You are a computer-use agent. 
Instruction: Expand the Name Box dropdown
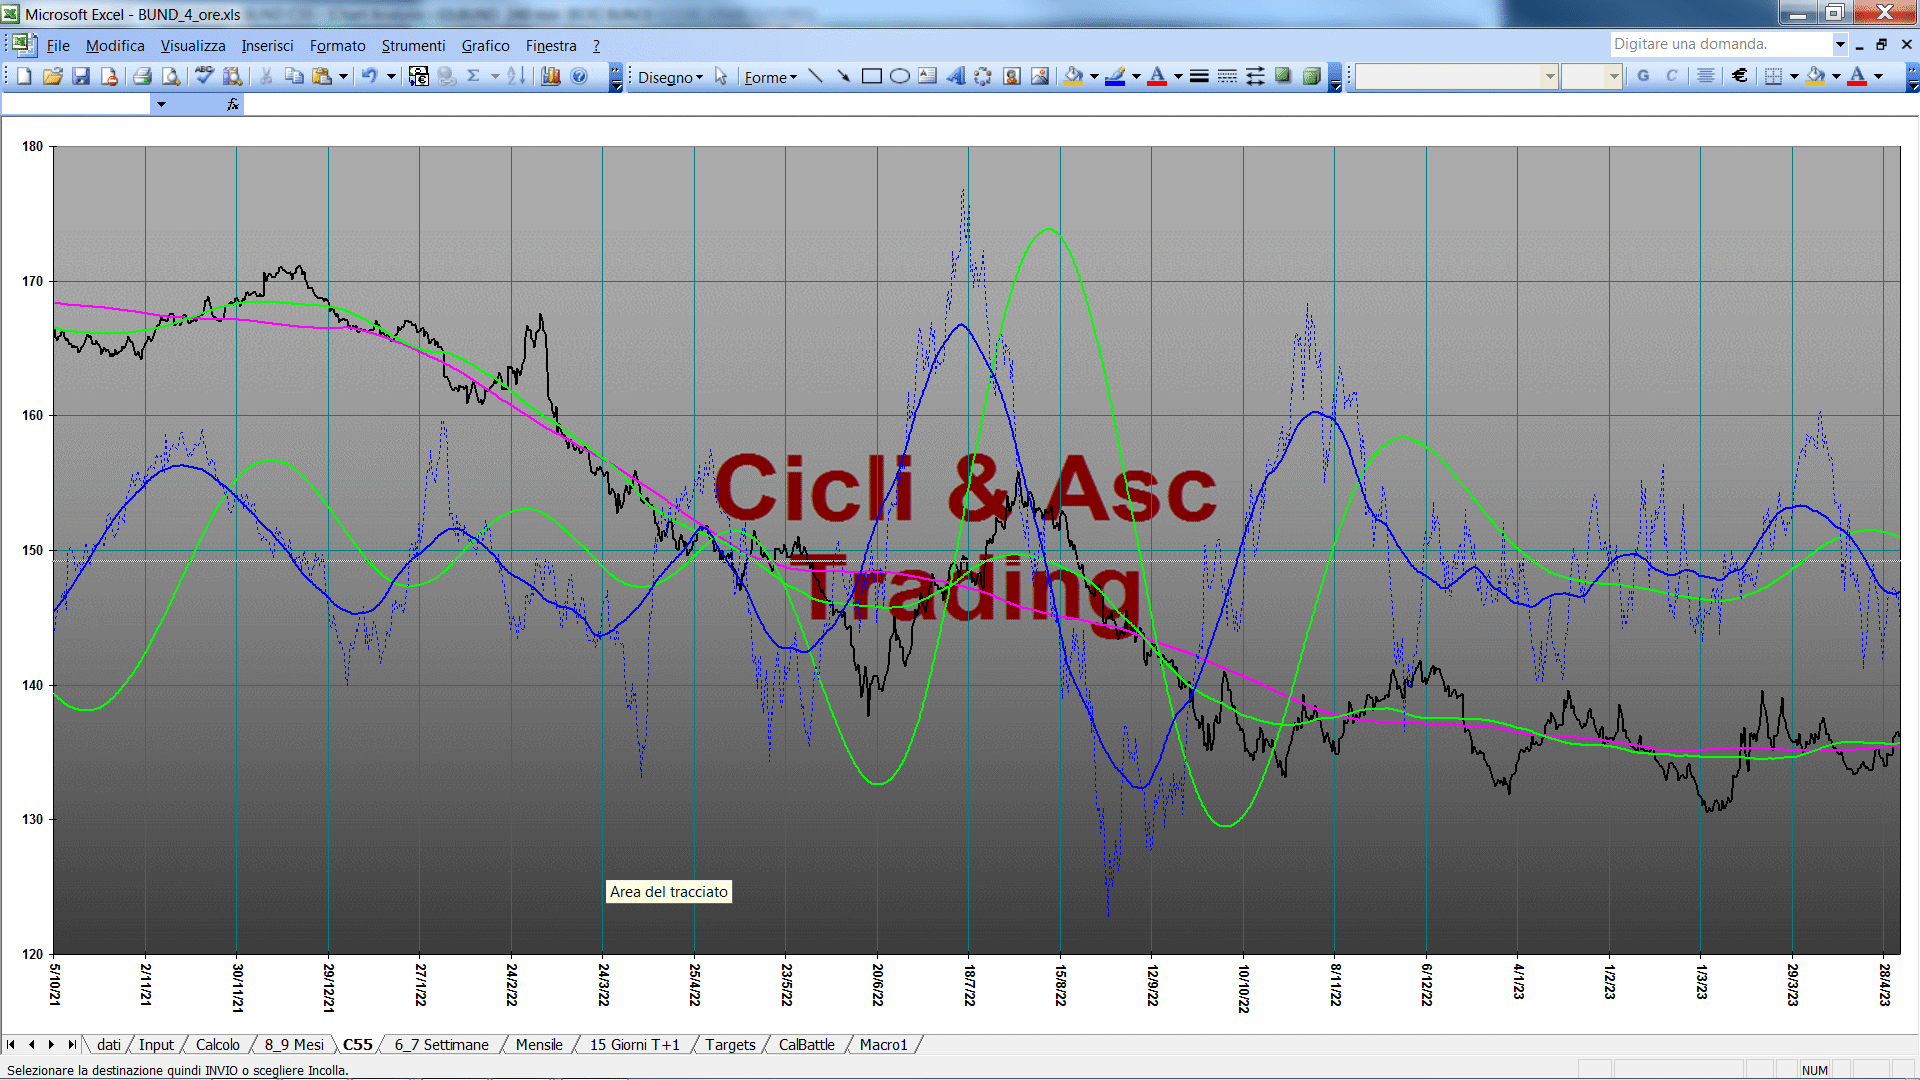pyautogui.click(x=161, y=104)
